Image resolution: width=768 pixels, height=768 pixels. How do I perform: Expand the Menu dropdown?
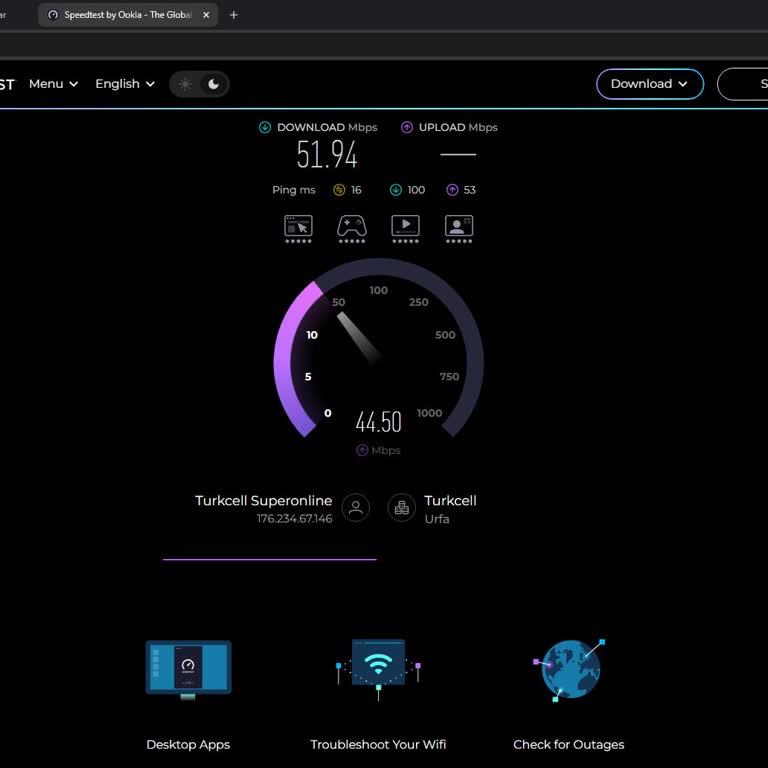coord(53,84)
